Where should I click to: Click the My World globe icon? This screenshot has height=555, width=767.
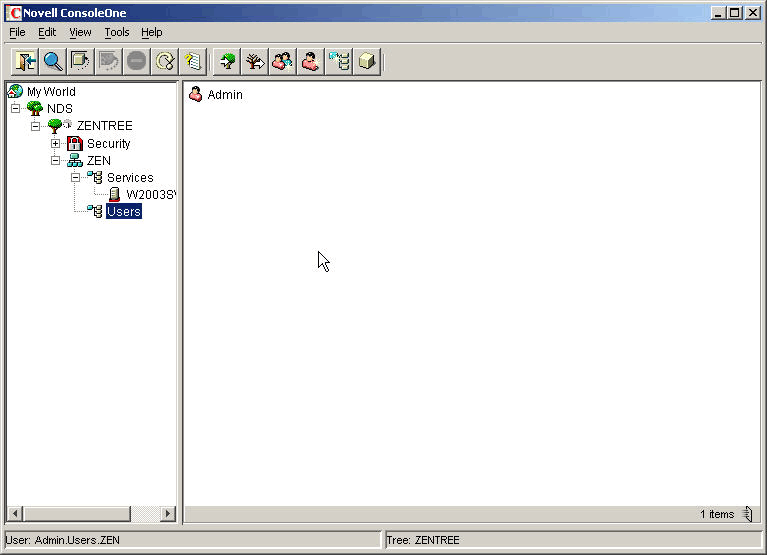tap(15, 91)
